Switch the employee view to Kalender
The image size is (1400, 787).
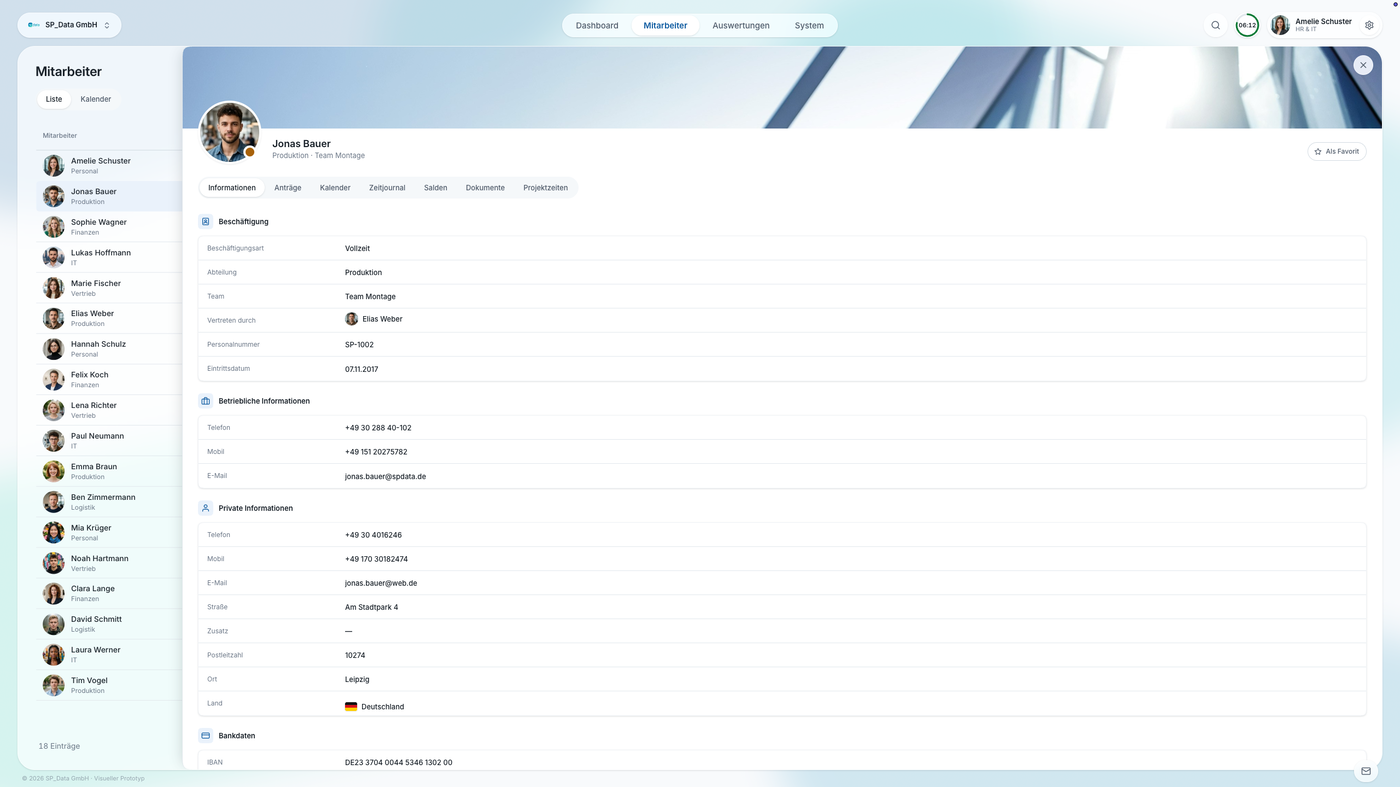click(96, 99)
